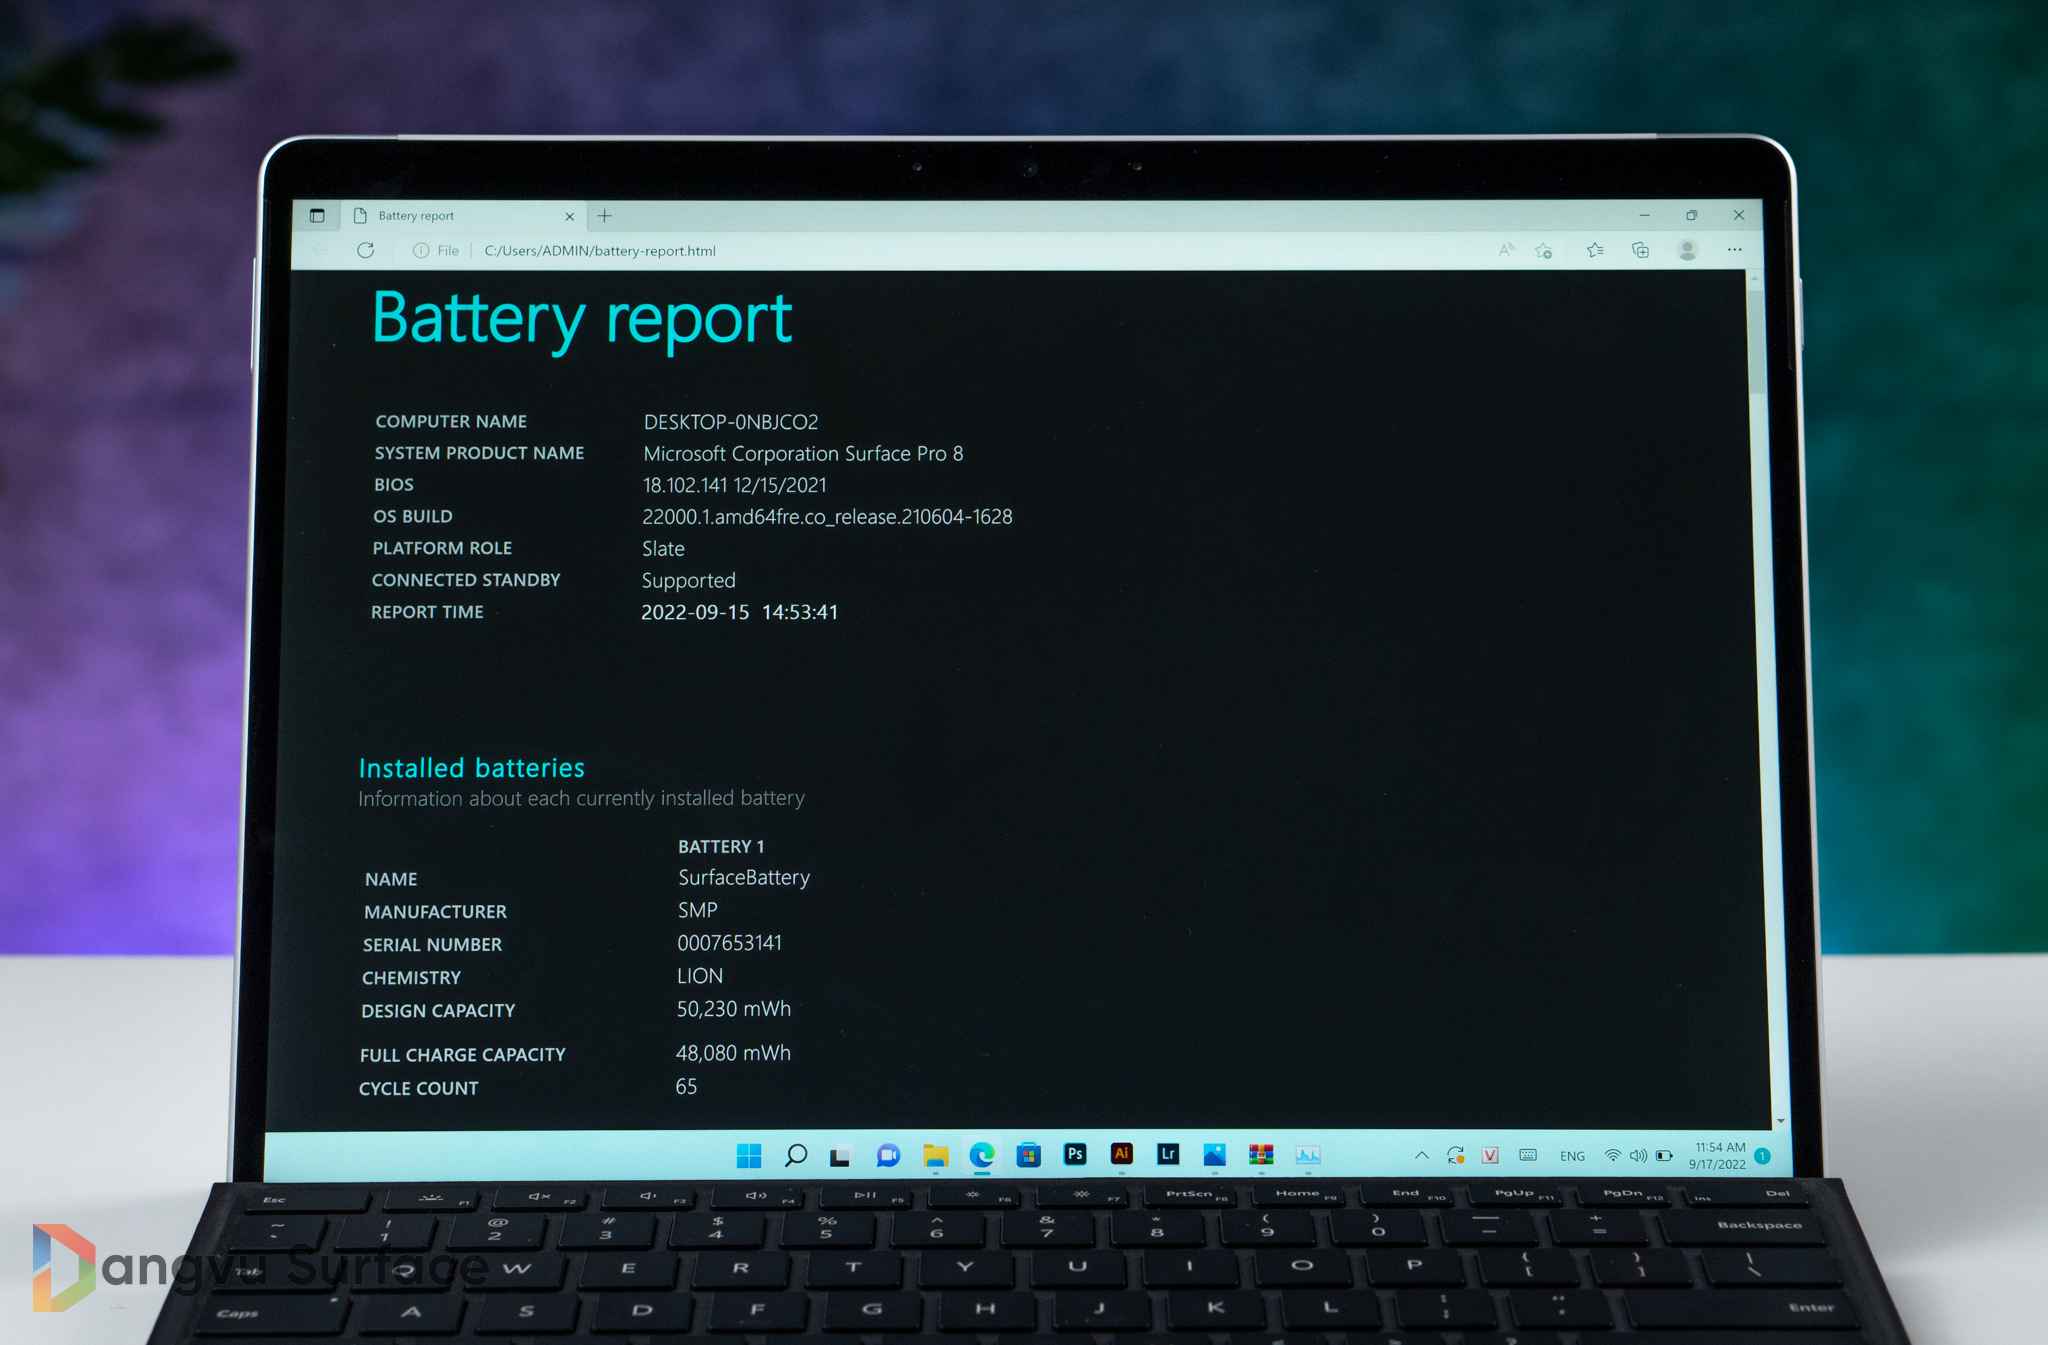2048x1345 pixels.
Task: Open the Collections panel
Action: coord(1640,250)
